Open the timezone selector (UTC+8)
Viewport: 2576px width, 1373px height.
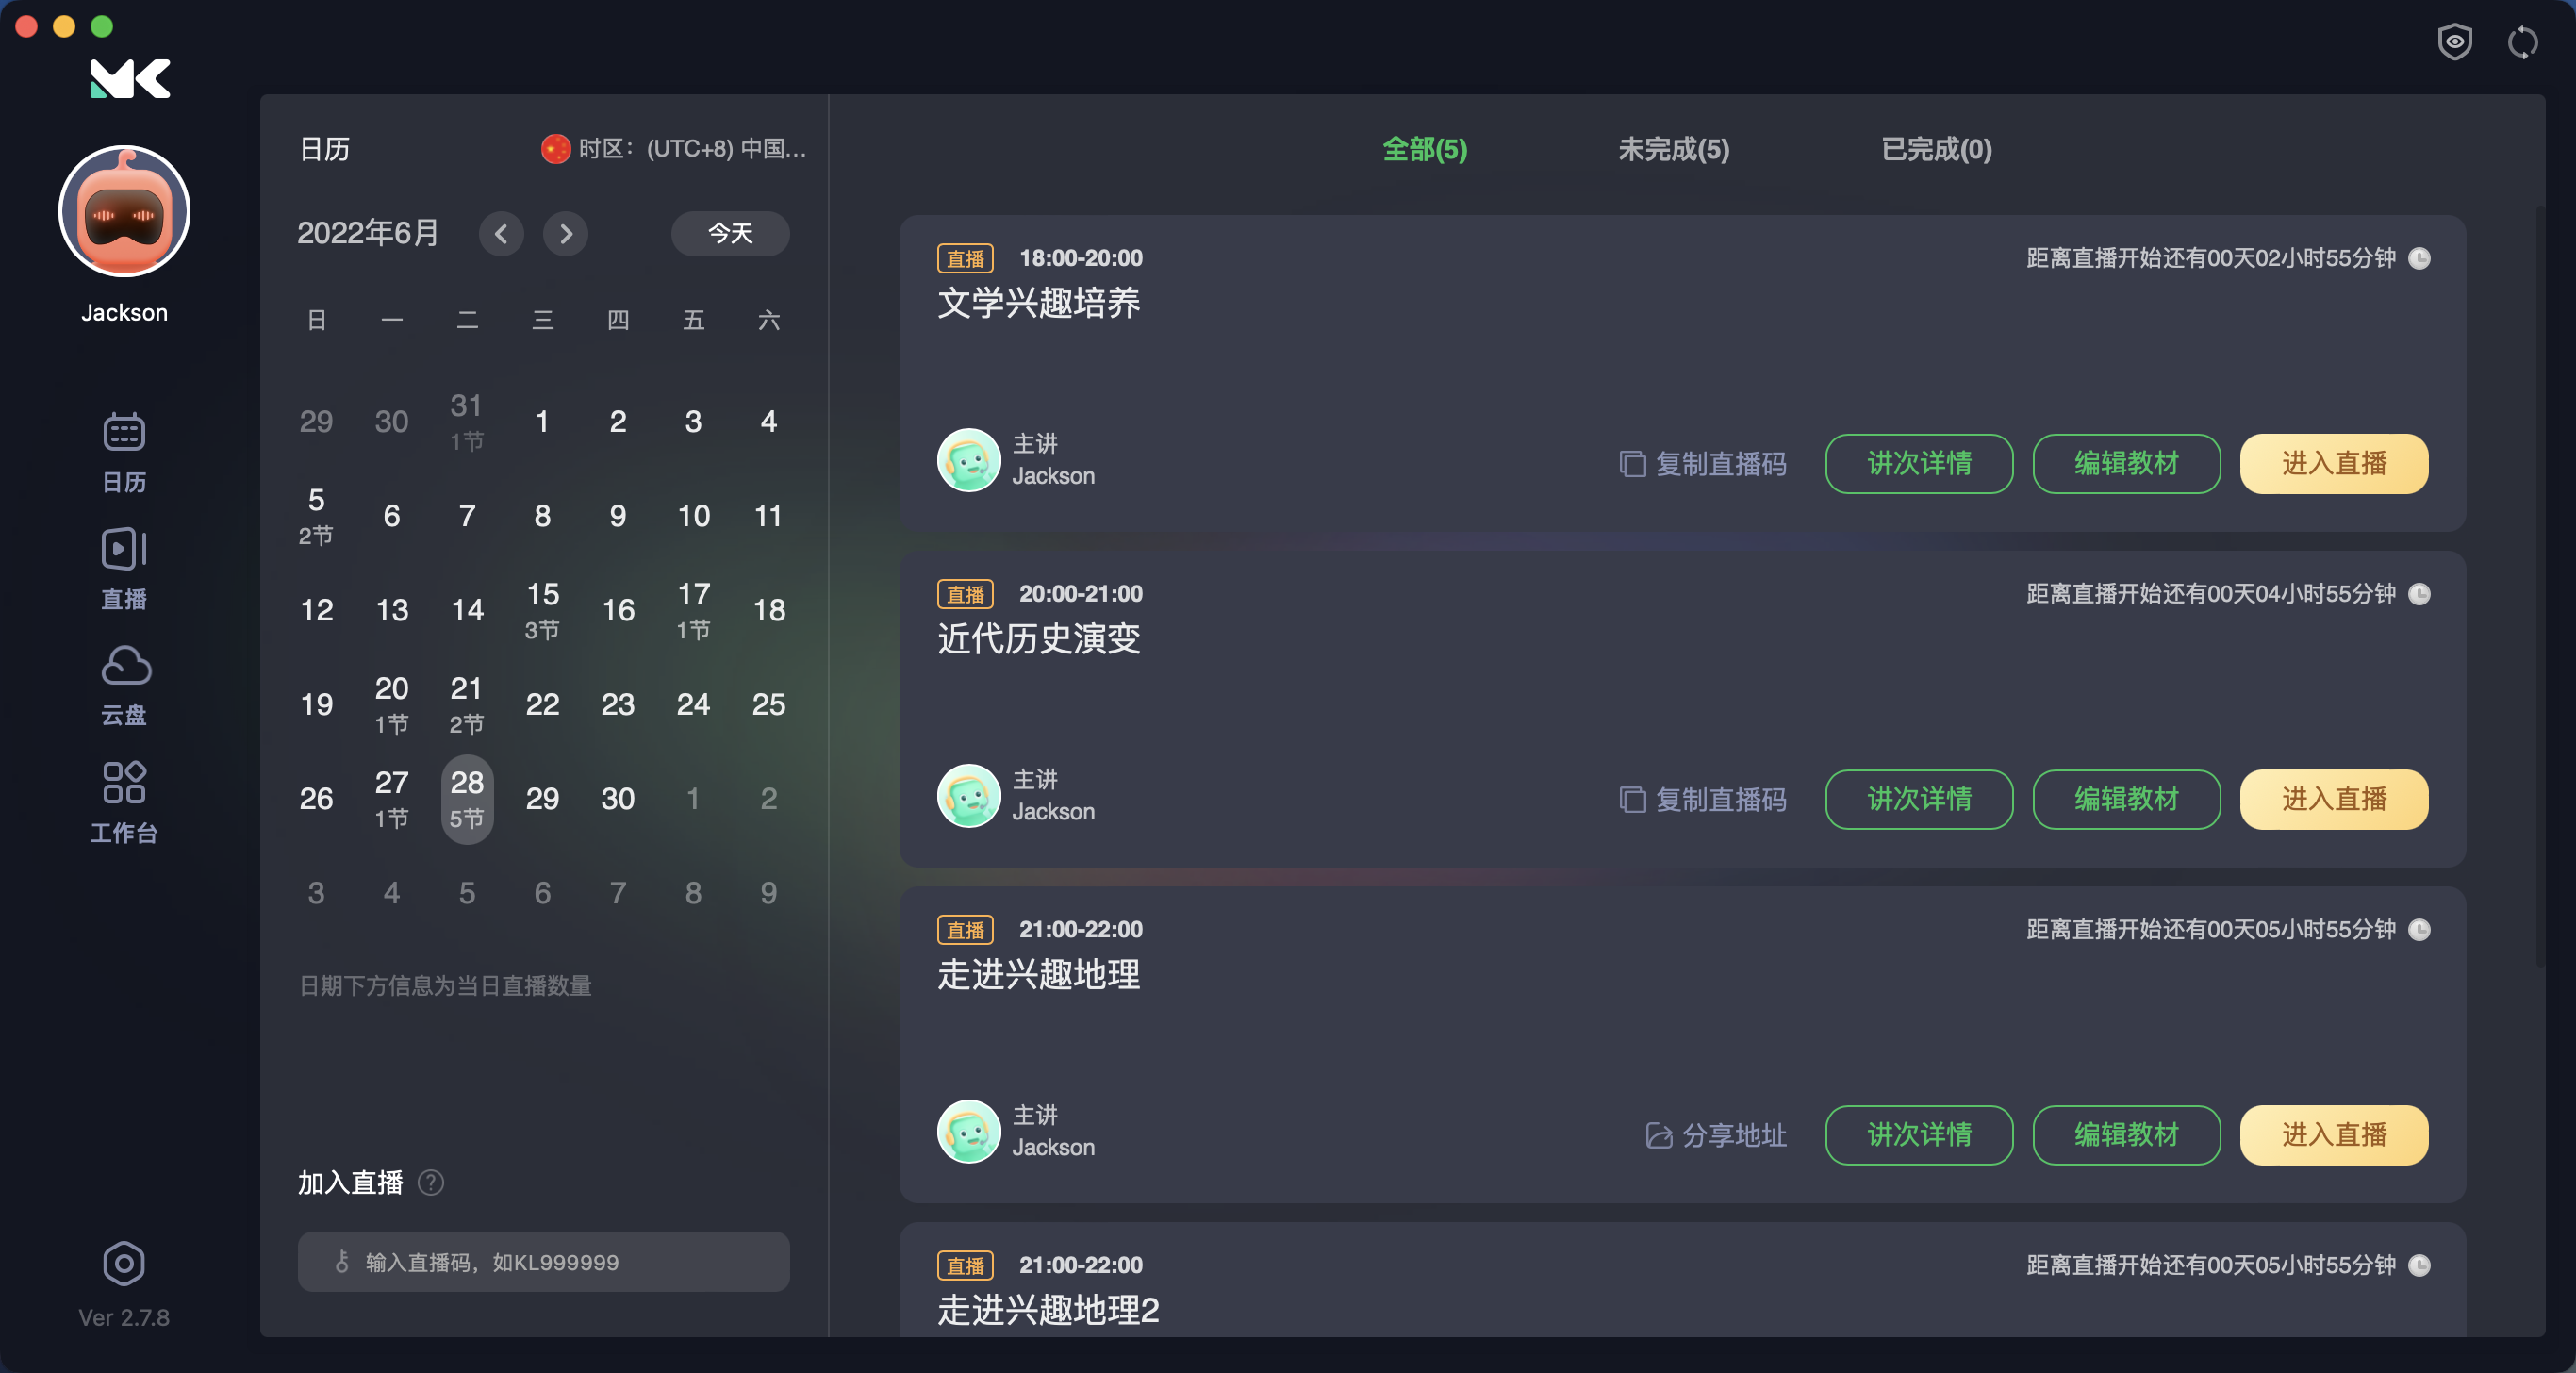click(674, 149)
